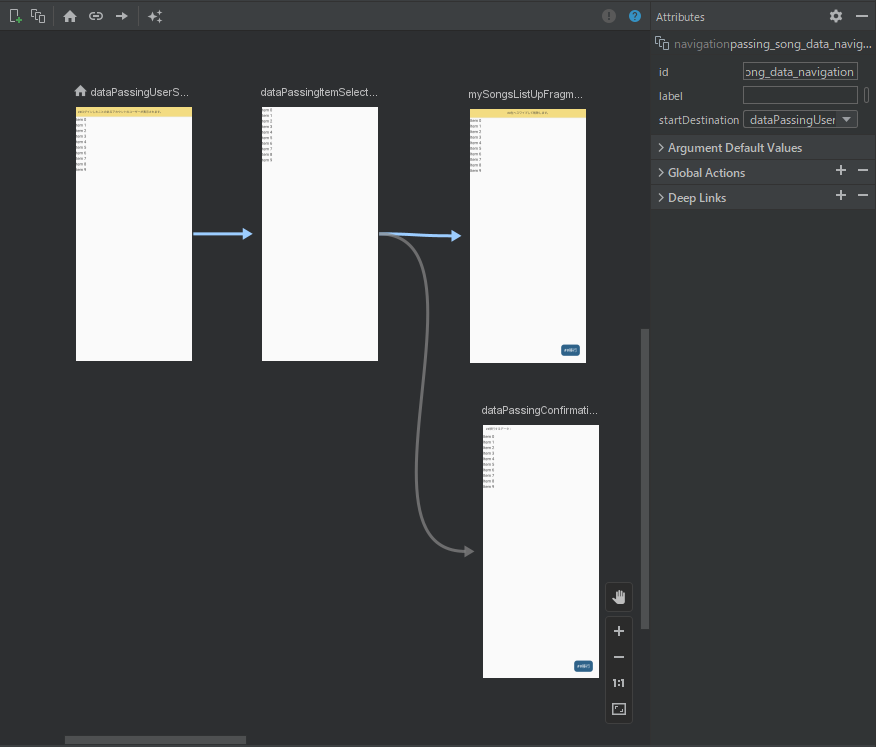Screen dimensions: 876x747
Task: Add a new Deep Link with plus button
Action: (x=841, y=196)
